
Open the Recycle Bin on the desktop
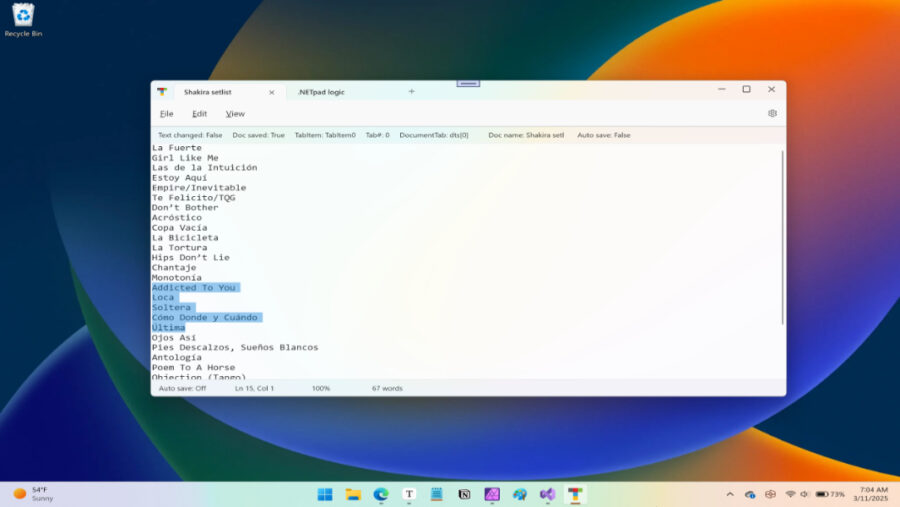pos(23,19)
